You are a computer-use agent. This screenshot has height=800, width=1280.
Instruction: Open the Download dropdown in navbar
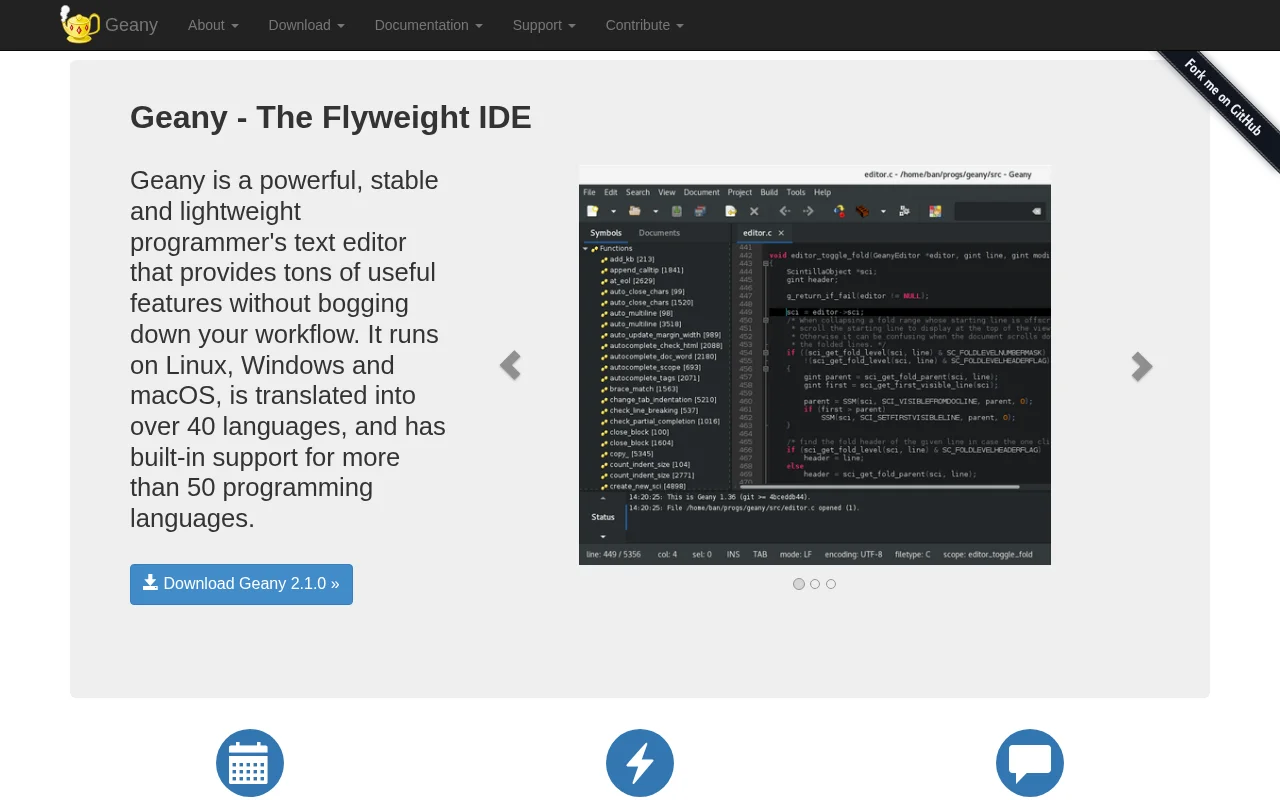[x=306, y=25]
